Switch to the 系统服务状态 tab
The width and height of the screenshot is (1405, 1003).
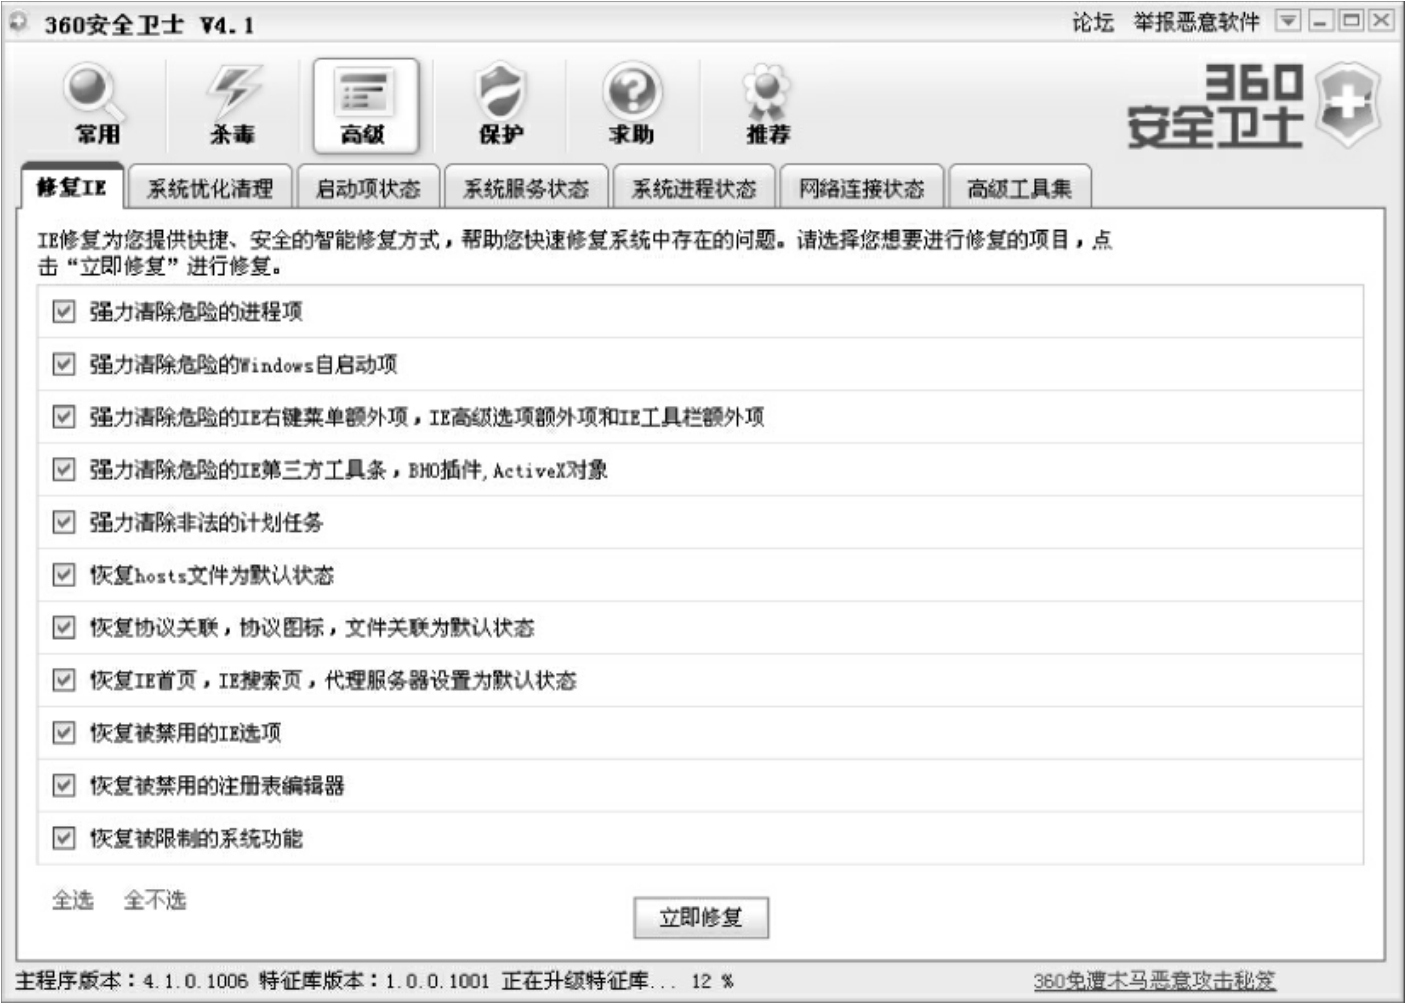[526, 188]
